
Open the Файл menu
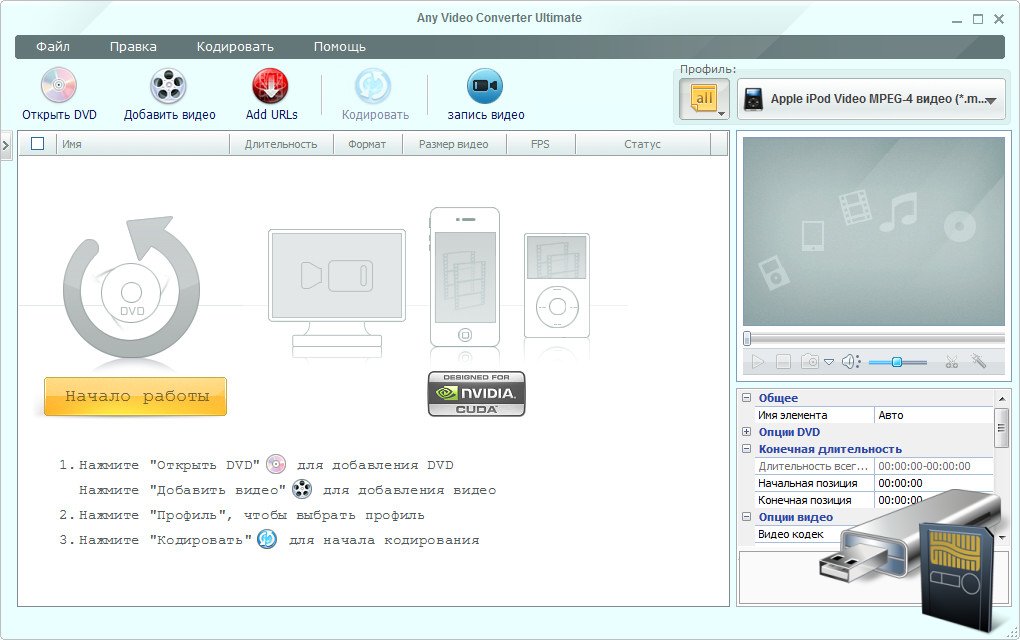click(x=53, y=47)
